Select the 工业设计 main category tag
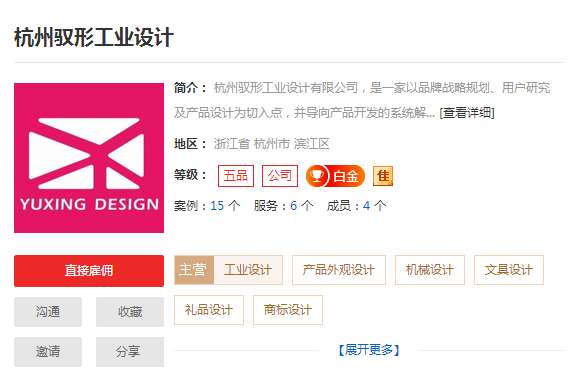This screenshot has width=575, height=379. (248, 270)
